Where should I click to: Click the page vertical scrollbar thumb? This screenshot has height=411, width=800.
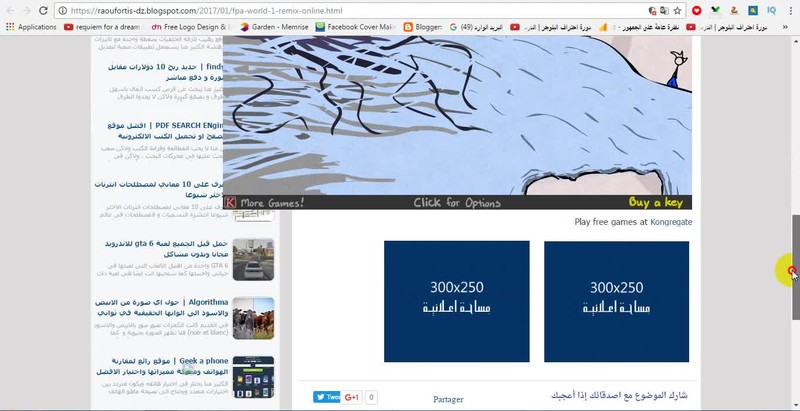[x=795, y=268]
